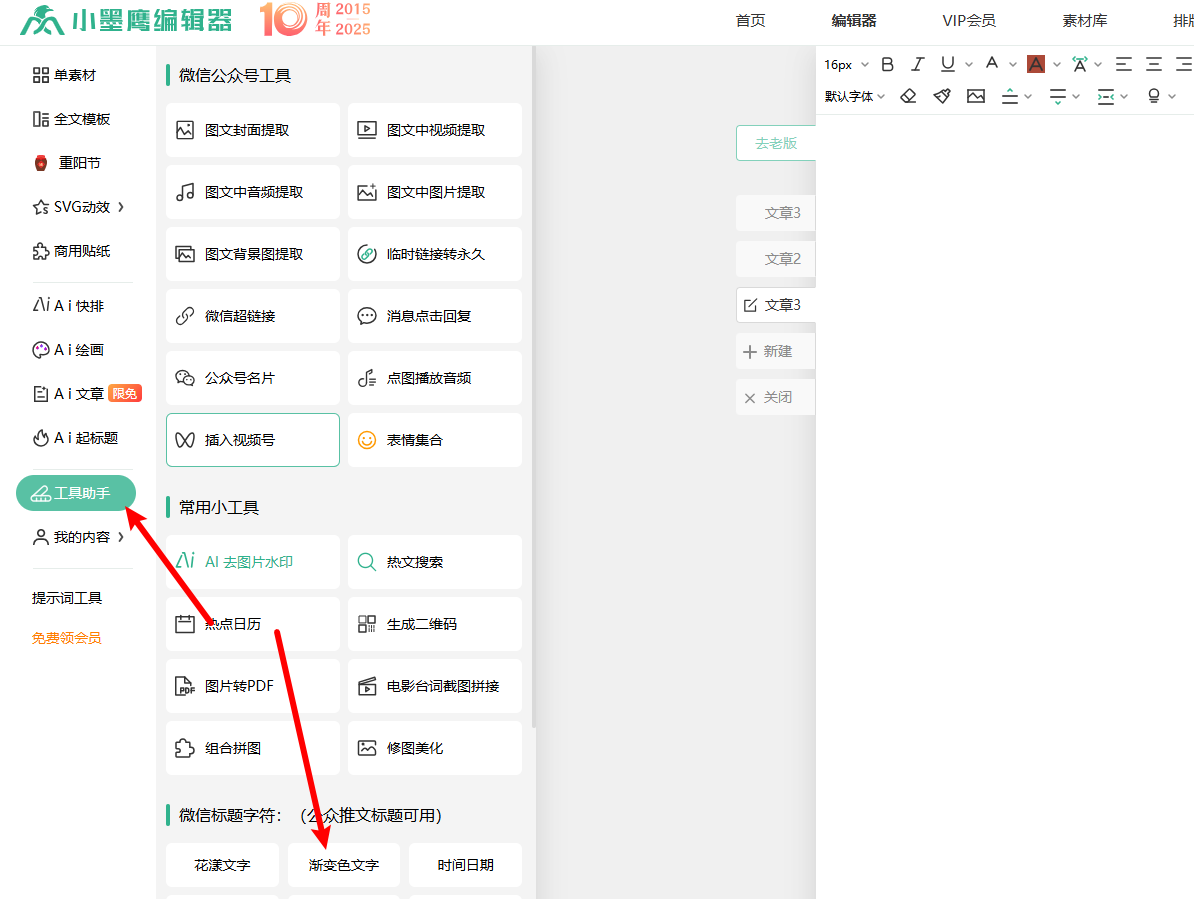Click the eraser clear-format icon
The image size is (1194, 899).
click(908, 96)
